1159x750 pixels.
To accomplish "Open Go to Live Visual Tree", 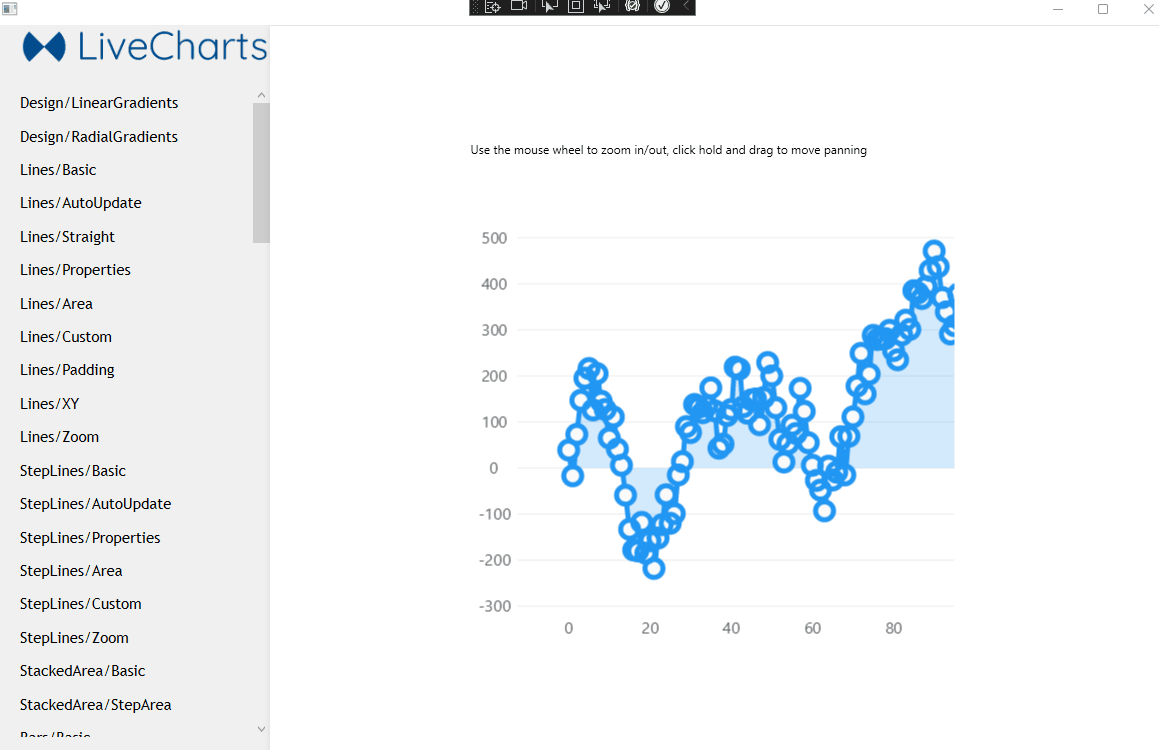I will 493,6.
